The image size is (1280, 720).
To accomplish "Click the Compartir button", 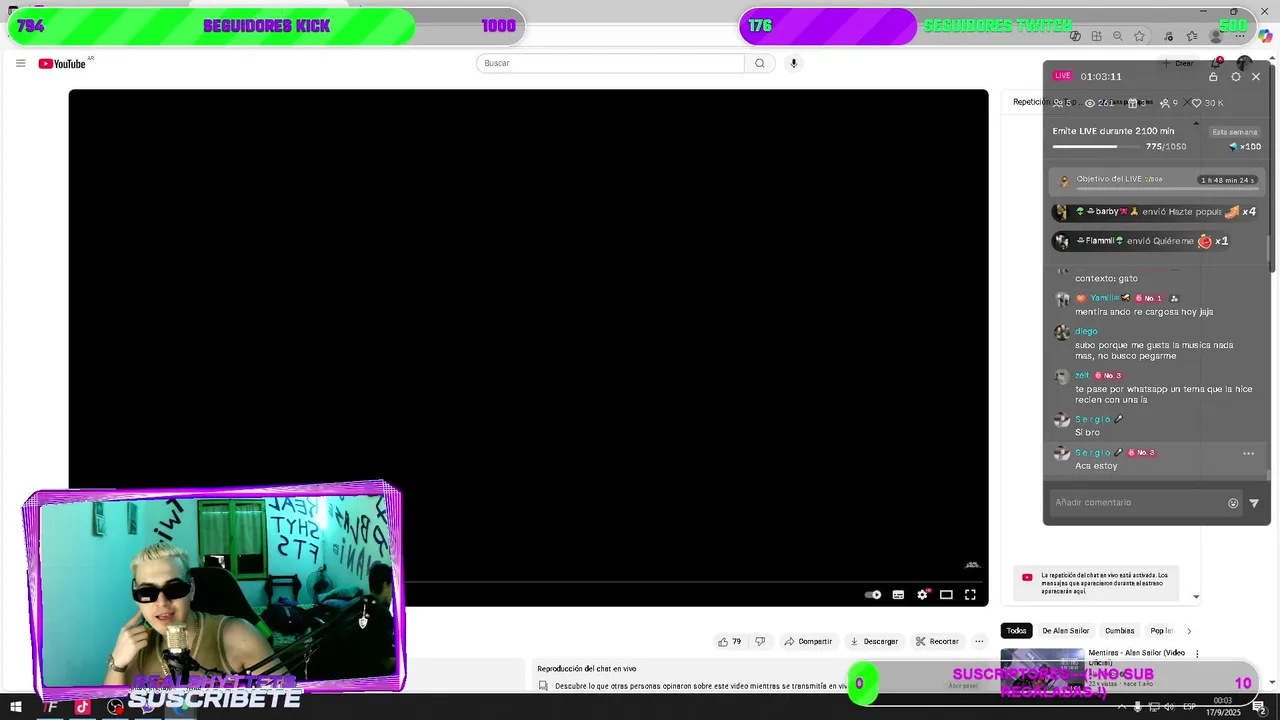I will tap(808, 641).
